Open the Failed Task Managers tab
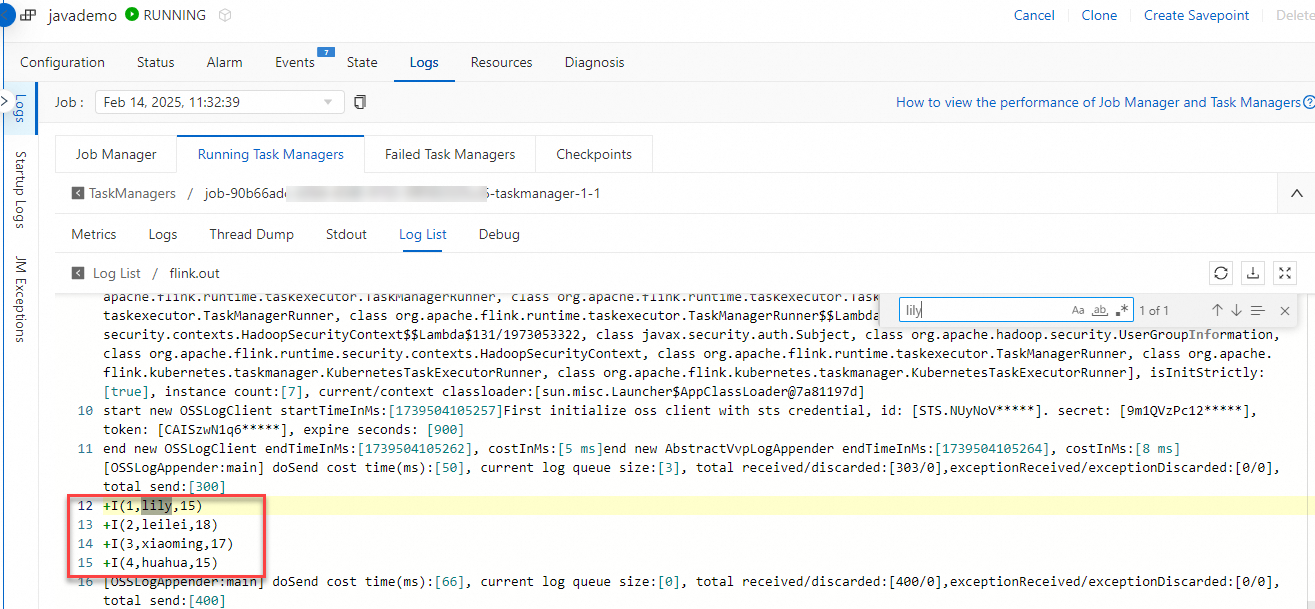1315x609 pixels. click(450, 154)
